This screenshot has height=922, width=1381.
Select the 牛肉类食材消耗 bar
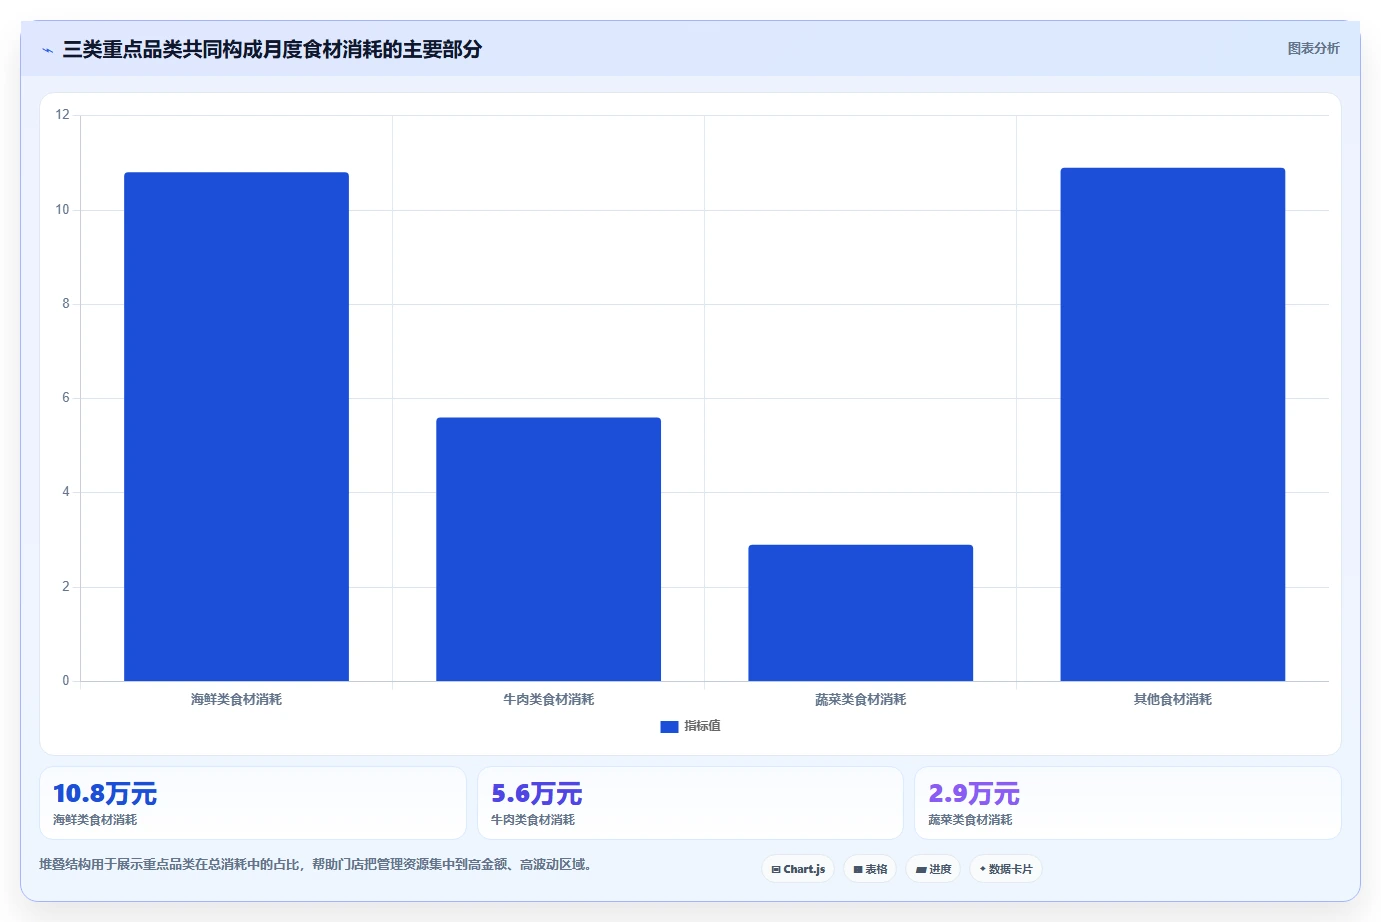coord(548,549)
